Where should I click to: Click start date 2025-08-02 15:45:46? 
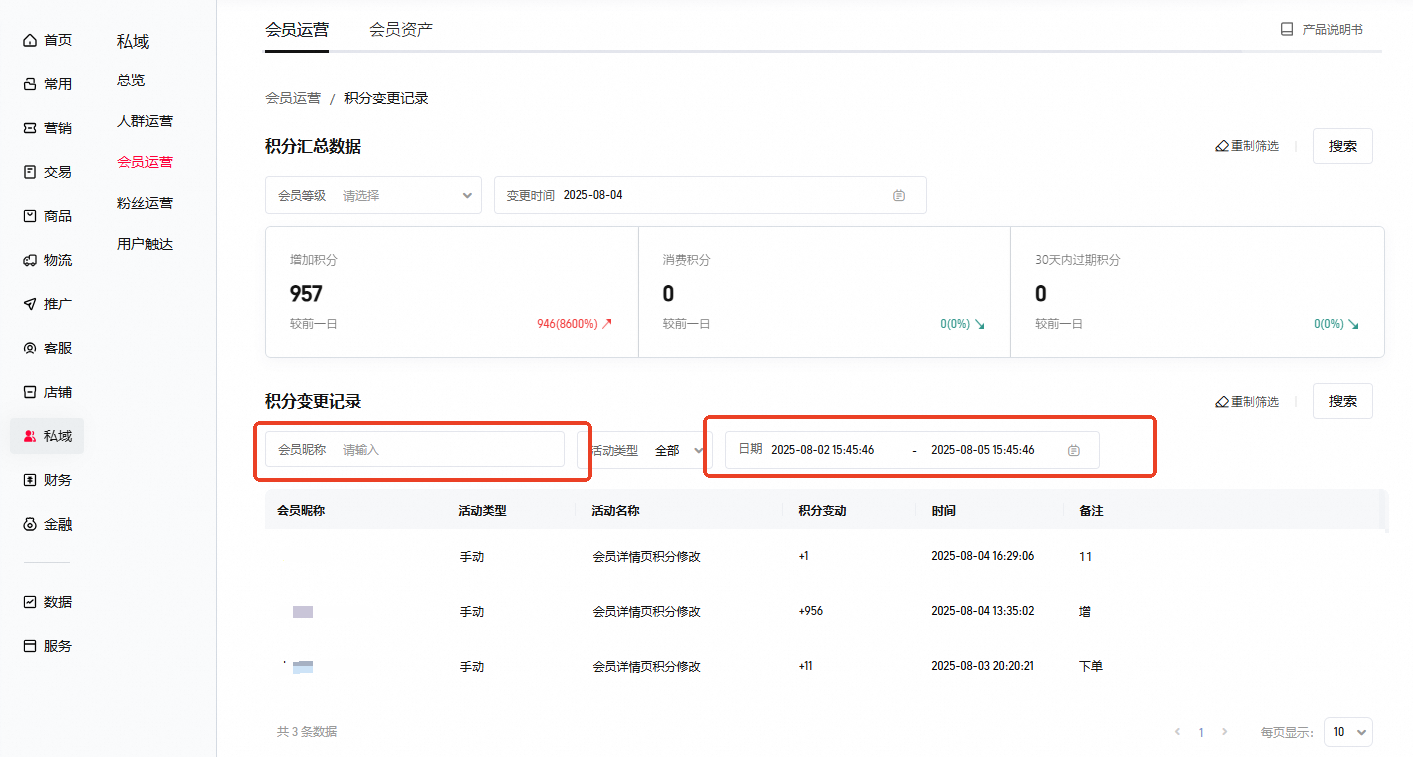tap(823, 450)
